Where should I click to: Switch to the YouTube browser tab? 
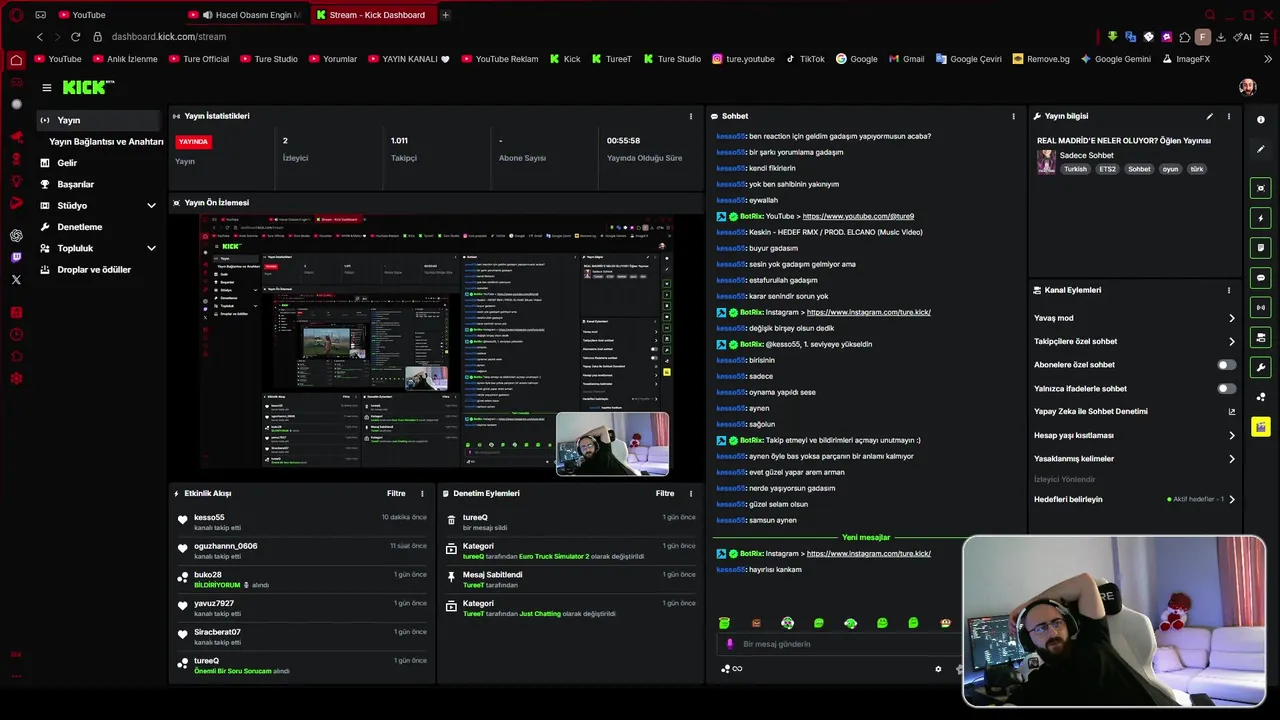(115, 15)
